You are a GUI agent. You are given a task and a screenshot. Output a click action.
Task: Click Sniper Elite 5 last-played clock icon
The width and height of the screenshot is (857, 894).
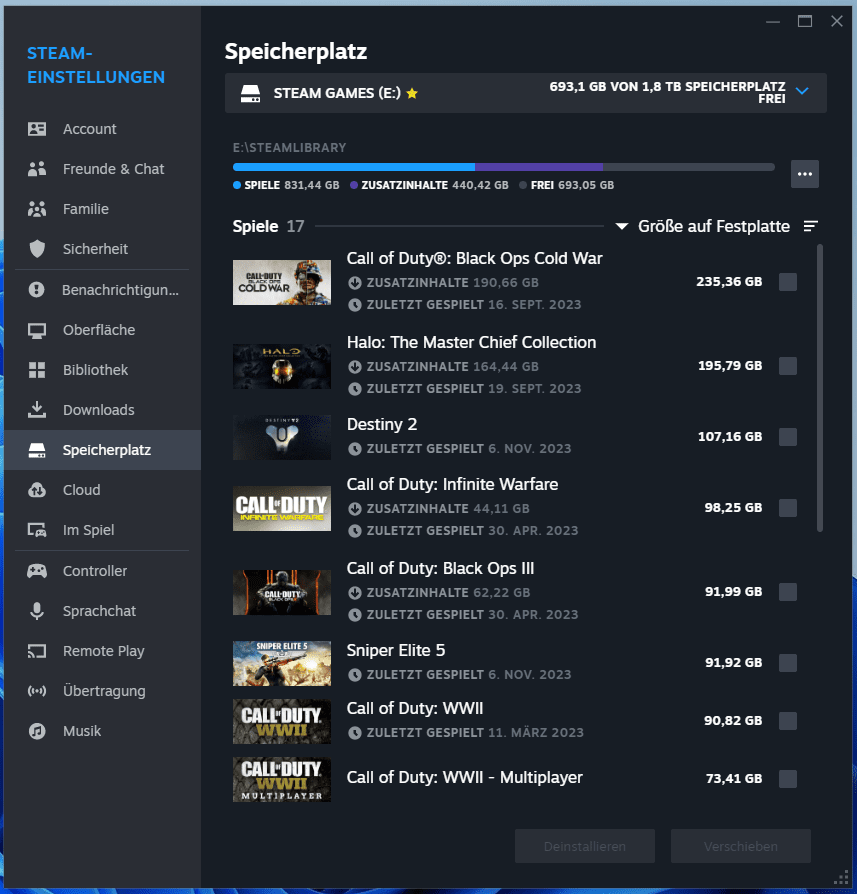355,674
